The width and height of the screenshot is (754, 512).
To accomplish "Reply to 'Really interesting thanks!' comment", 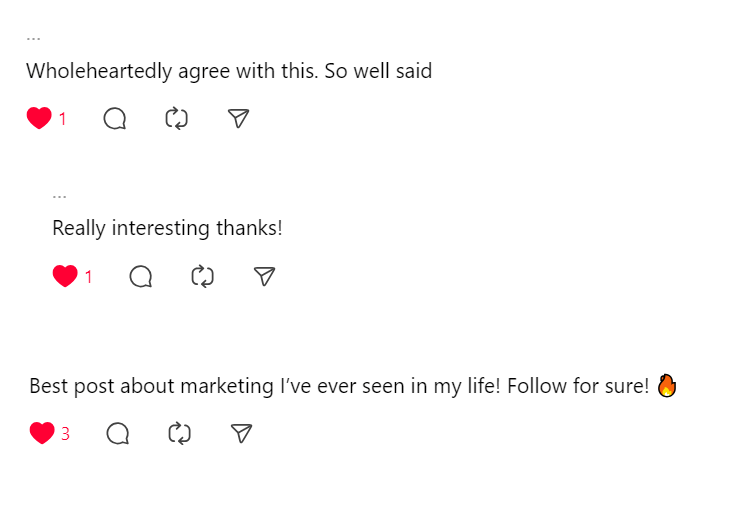I will (x=141, y=276).
